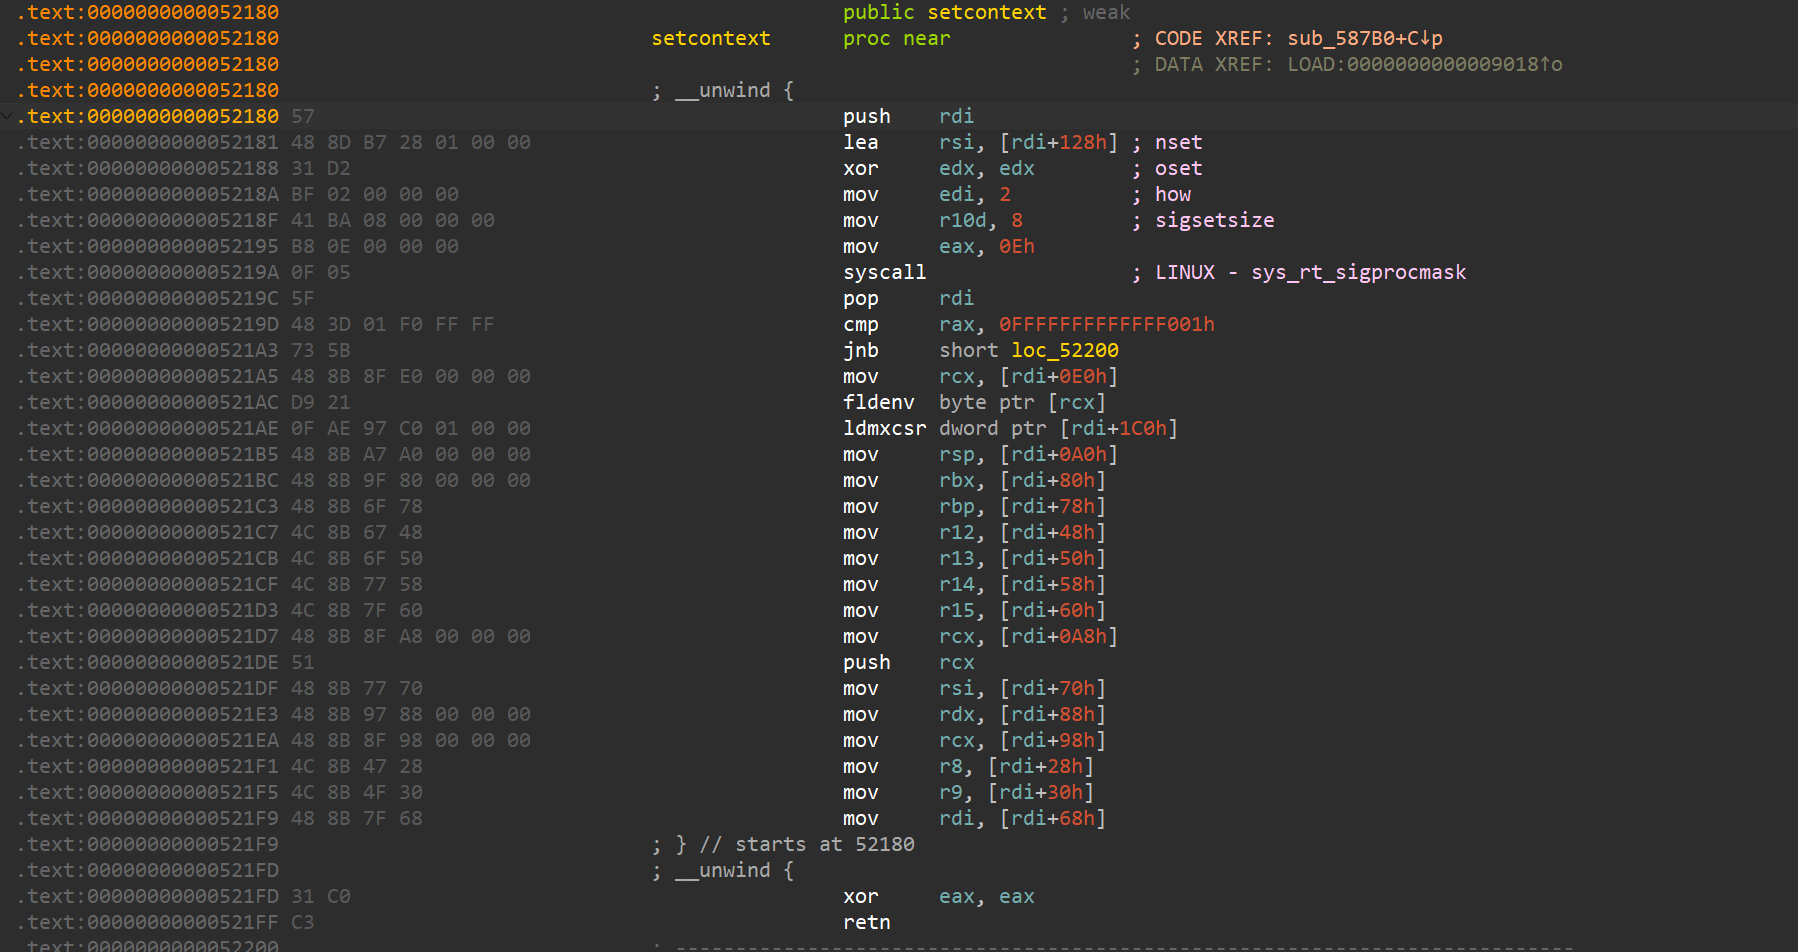Screen dimensions: 1798x952
Task: Click the syscall instruction mnemonic
Action: (x=884, y=272)
